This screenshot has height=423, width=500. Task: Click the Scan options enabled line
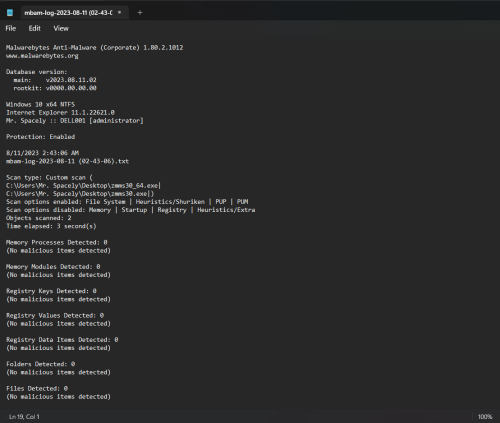(x=127, y=202)
